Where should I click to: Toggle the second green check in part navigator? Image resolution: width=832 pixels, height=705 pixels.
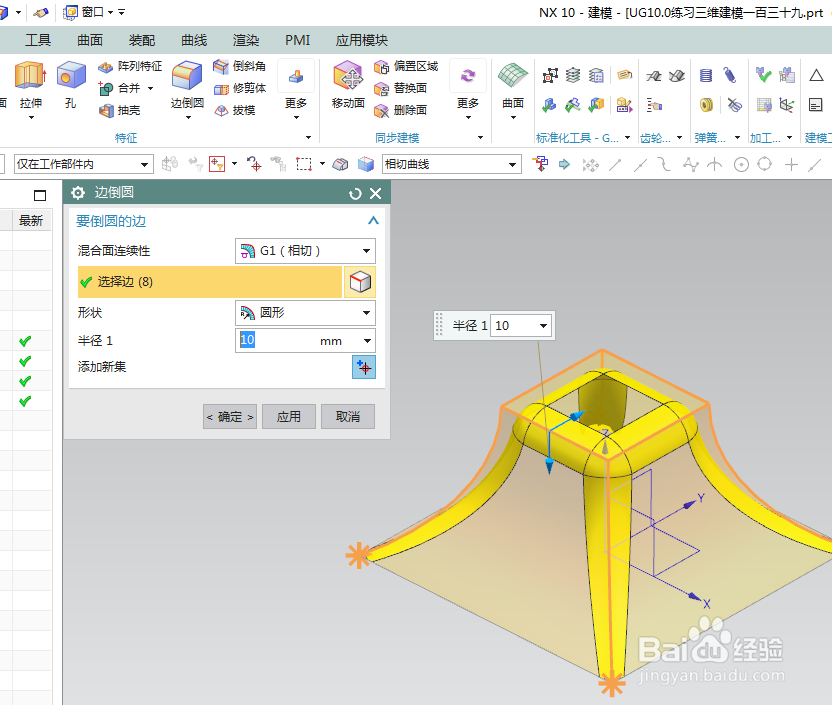click(24, 362)
